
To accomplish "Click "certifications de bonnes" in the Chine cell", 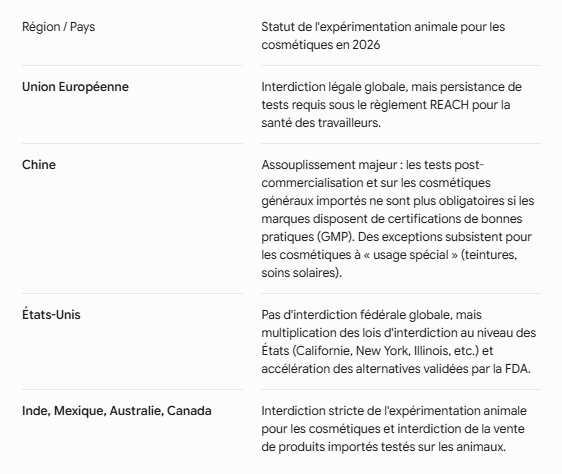I will 455,219.
